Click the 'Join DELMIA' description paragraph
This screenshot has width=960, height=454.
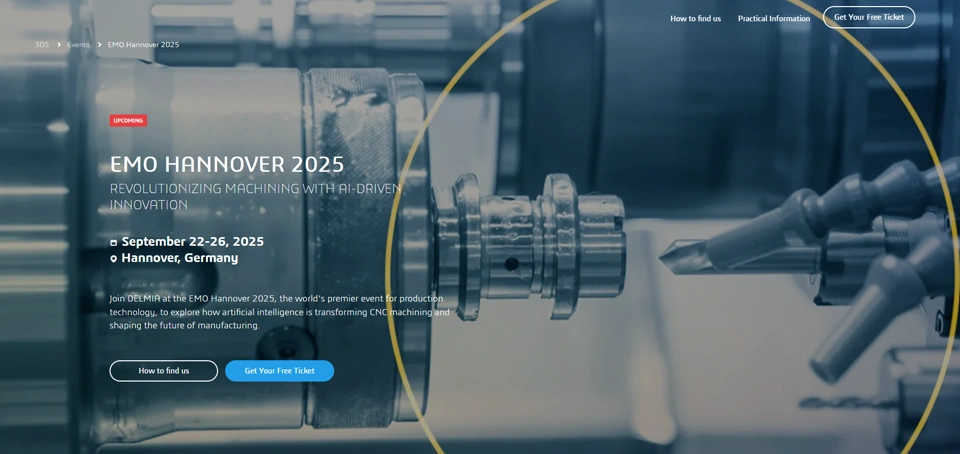coord(279,311)
